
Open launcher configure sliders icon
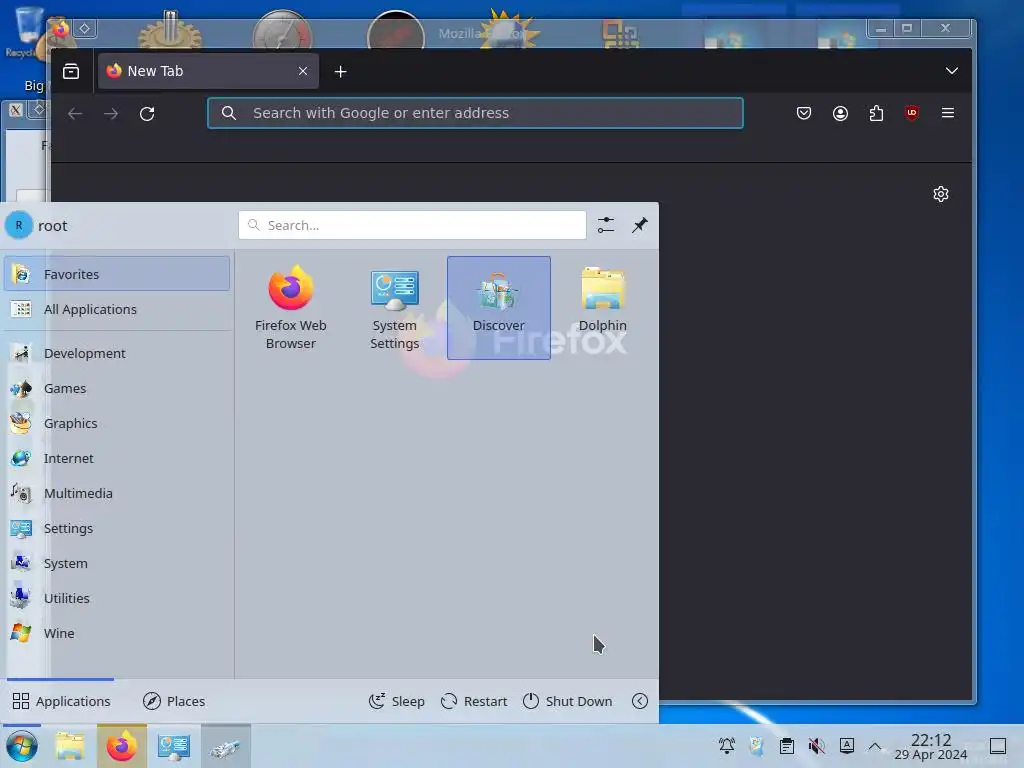pos(606,225)
